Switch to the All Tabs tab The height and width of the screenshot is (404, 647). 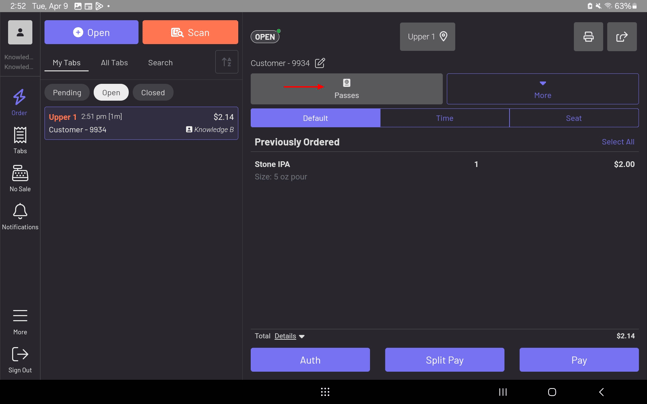[x=114, y=63]
